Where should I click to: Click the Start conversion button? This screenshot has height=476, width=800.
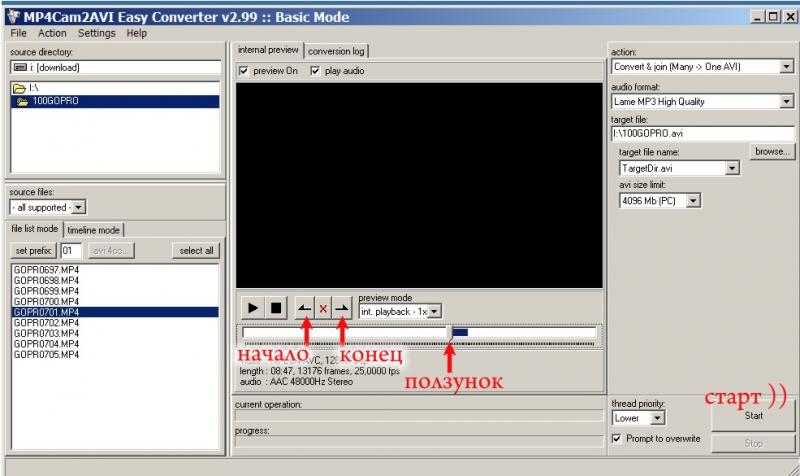coord(753,416)
